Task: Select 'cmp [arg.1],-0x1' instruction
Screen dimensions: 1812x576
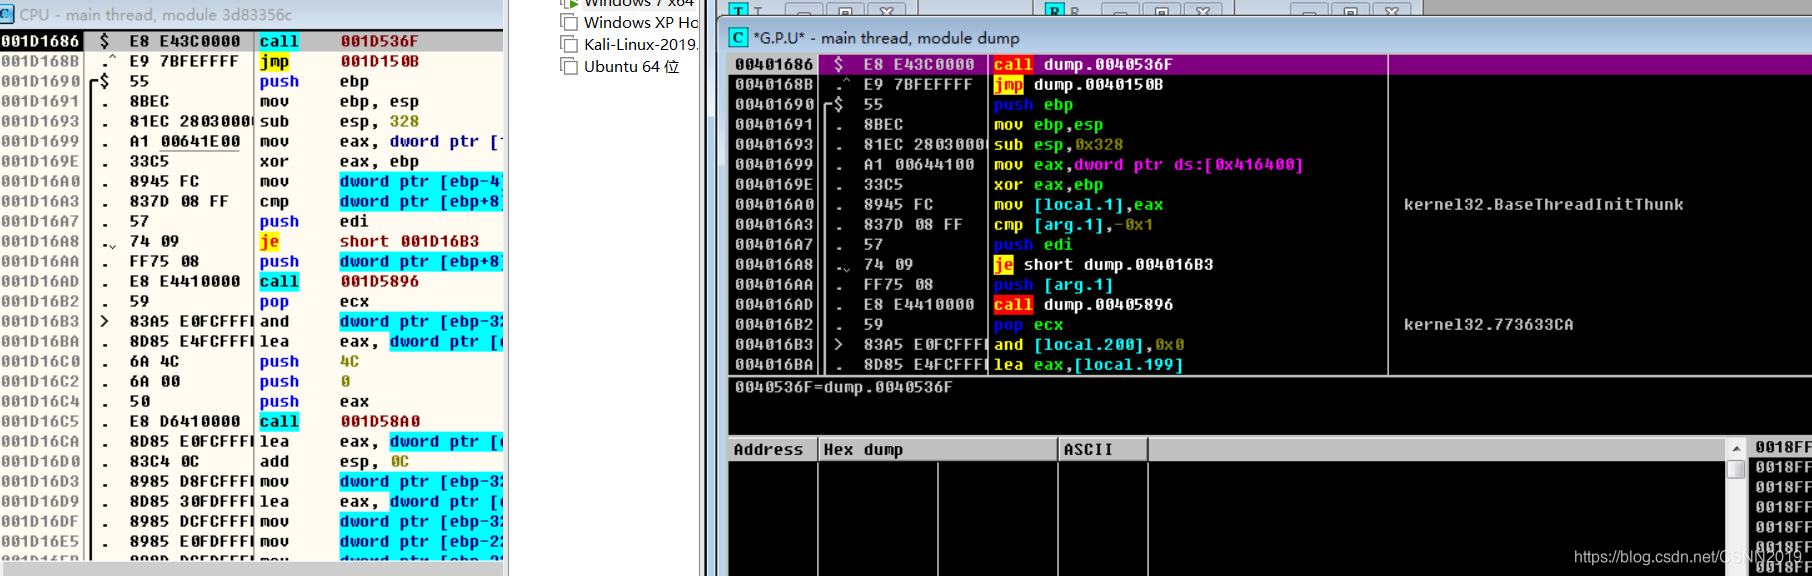Action: 1074,225
